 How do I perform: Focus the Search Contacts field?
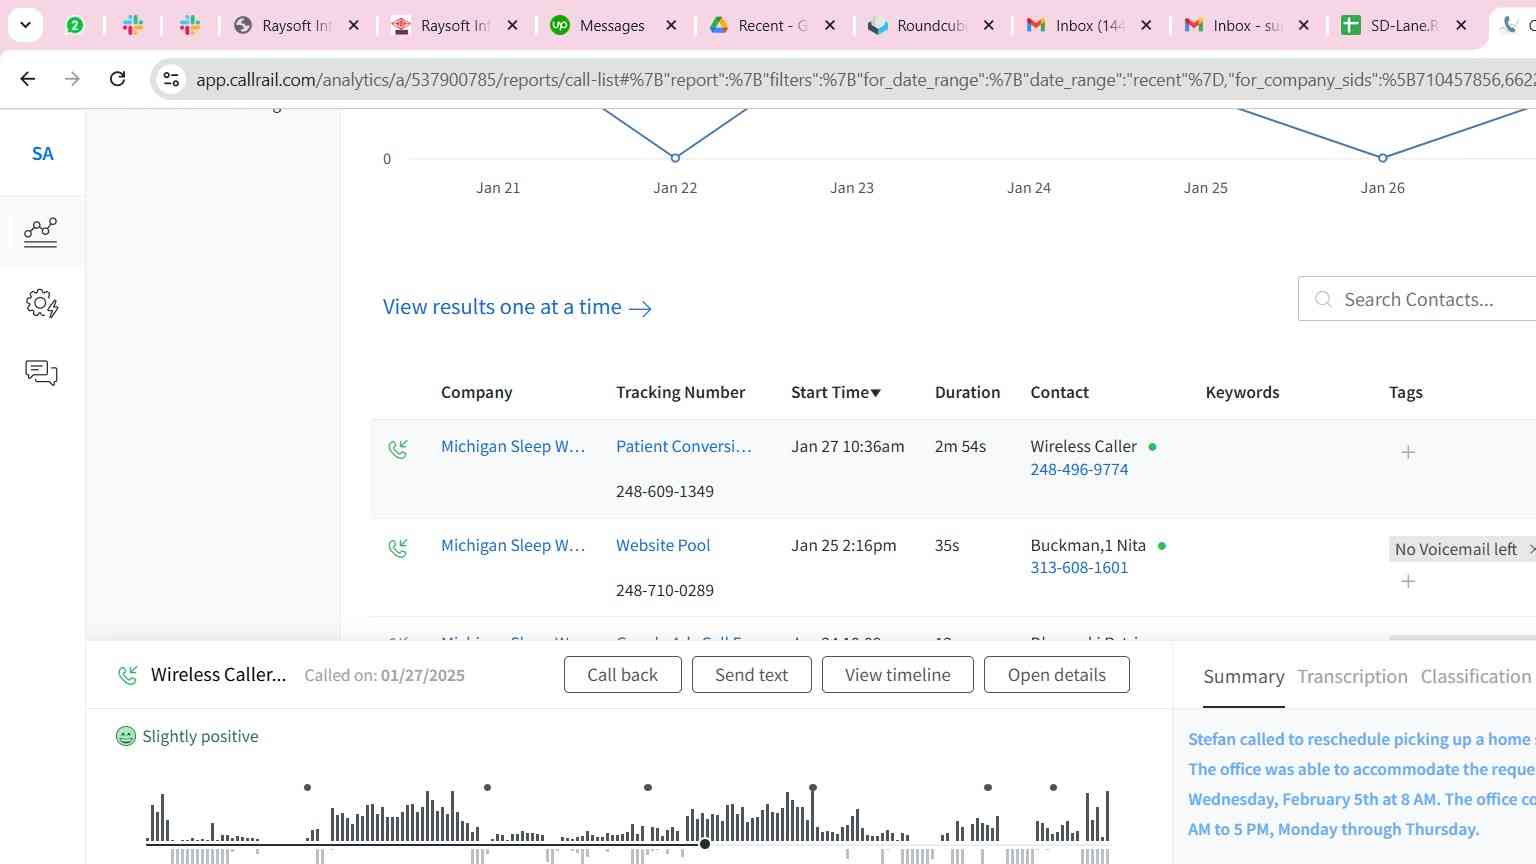1418,299
